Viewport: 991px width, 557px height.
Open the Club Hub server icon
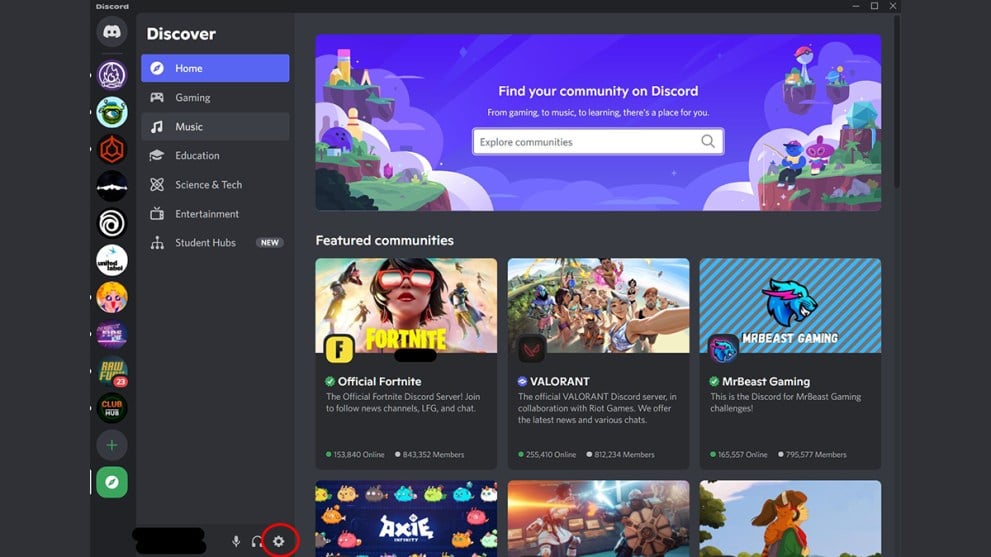click(112, 408)
